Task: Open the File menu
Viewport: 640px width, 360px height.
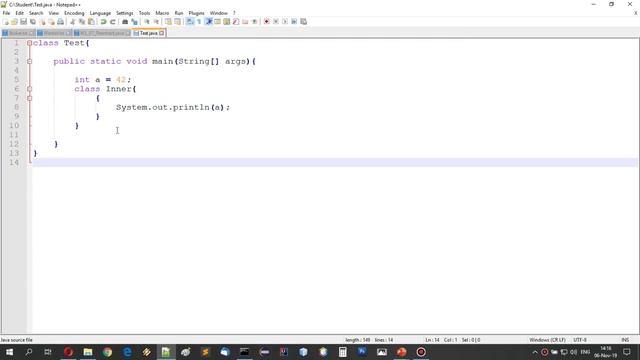Action: [6, 13]
